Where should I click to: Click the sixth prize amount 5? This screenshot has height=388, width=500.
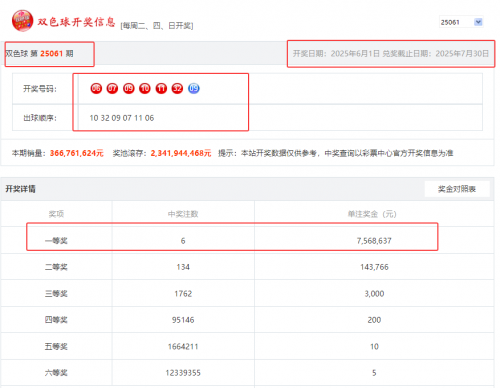click(374, 373)
